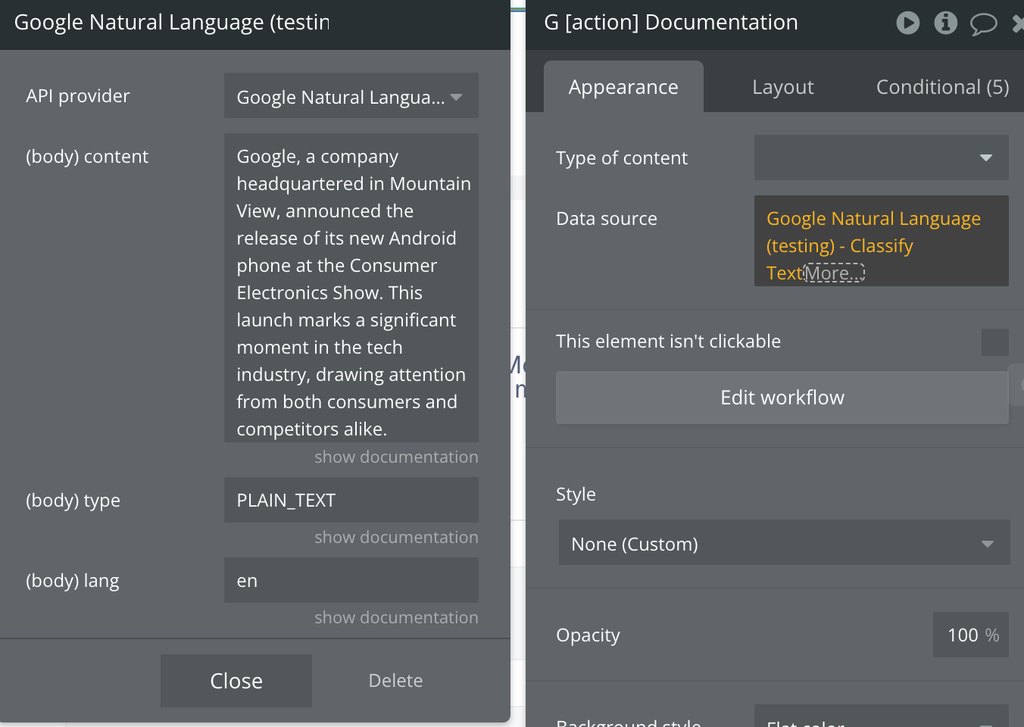Open the Type of content dropdown
1024x727 pixels.
point(881,157)
